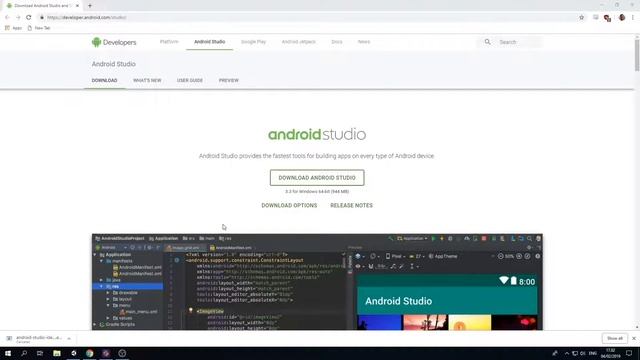Switch to the USER GUIDE tab

coord(190,80)
